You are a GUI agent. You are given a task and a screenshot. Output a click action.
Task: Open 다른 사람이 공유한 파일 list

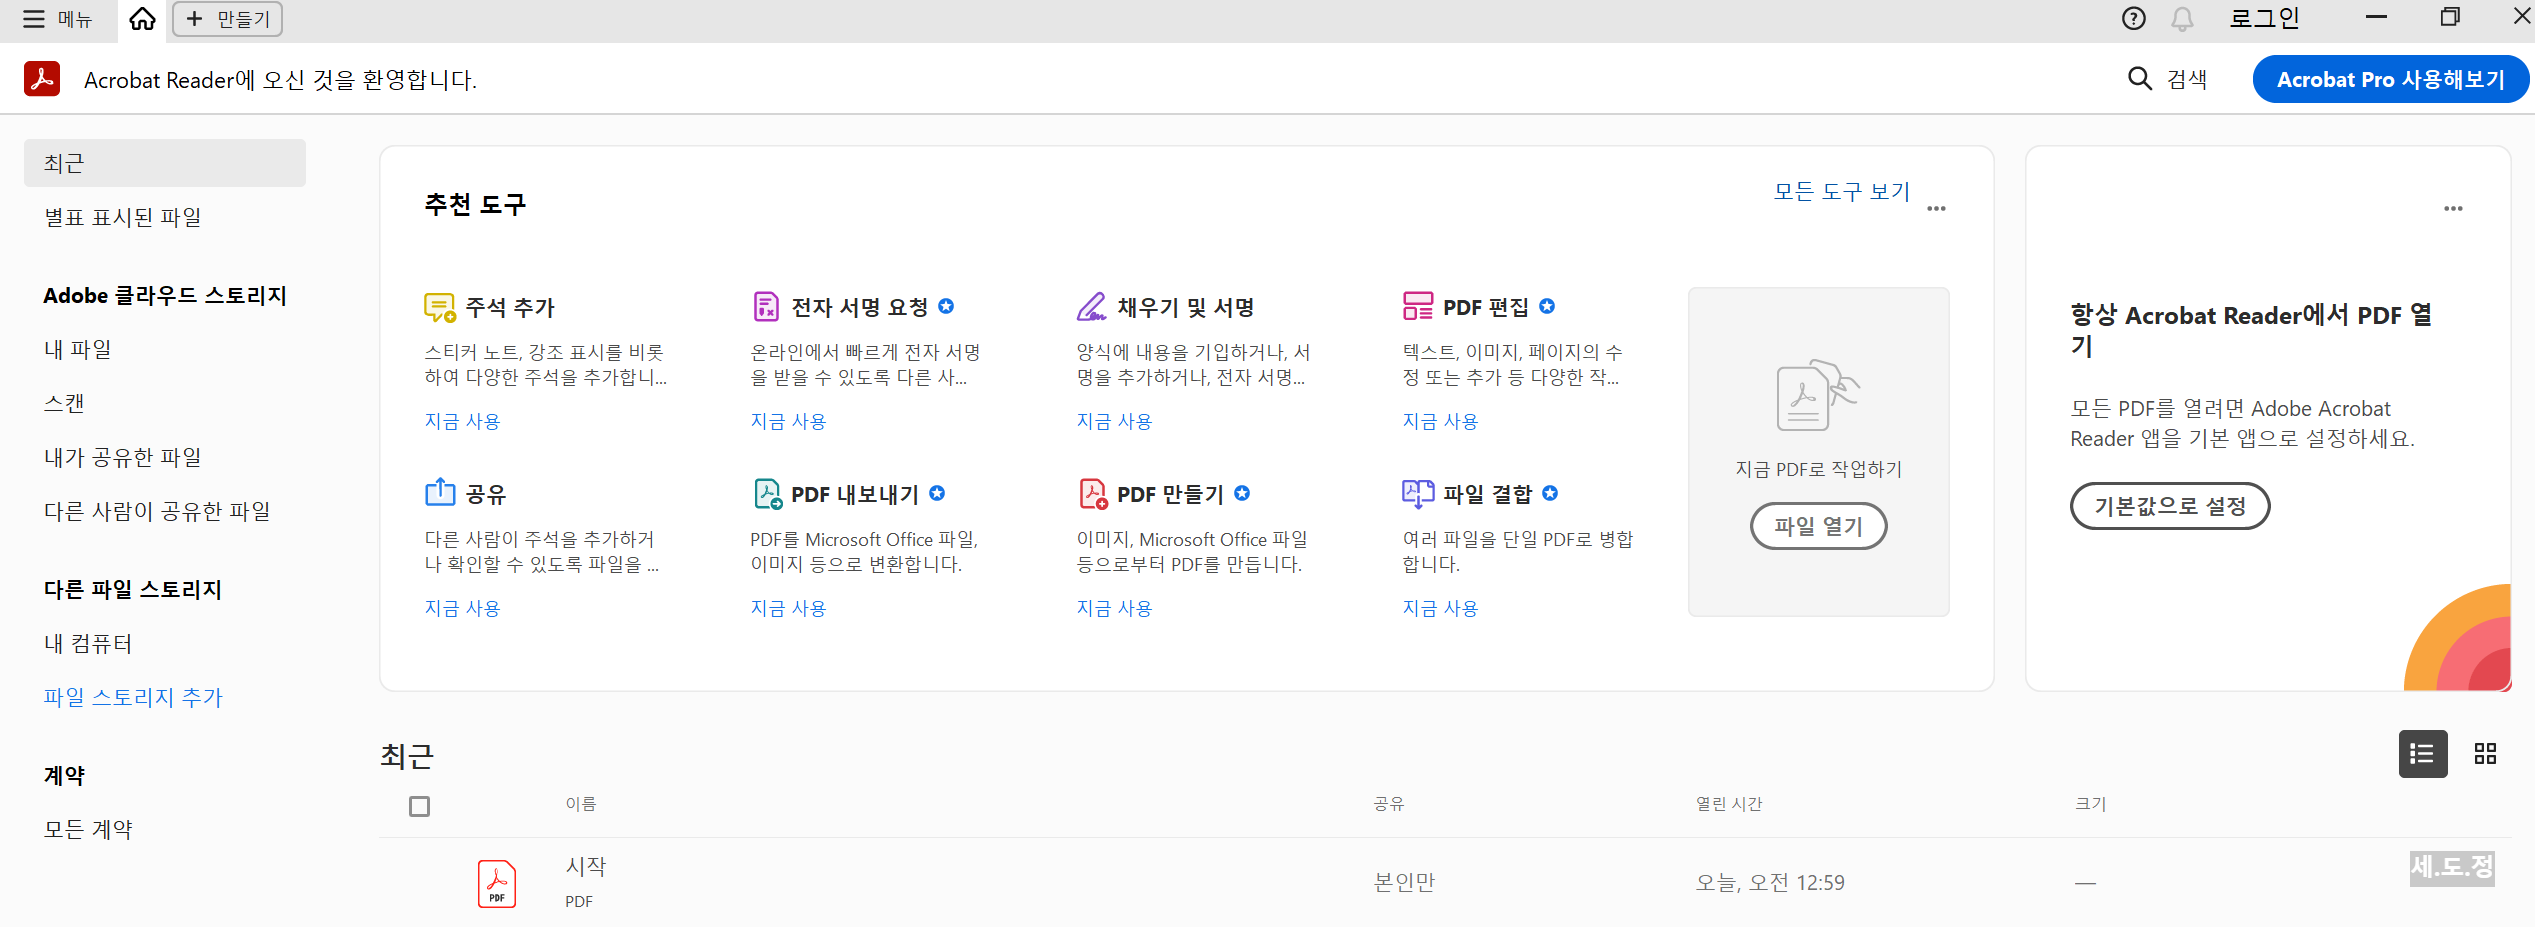[x=157, y=511]
